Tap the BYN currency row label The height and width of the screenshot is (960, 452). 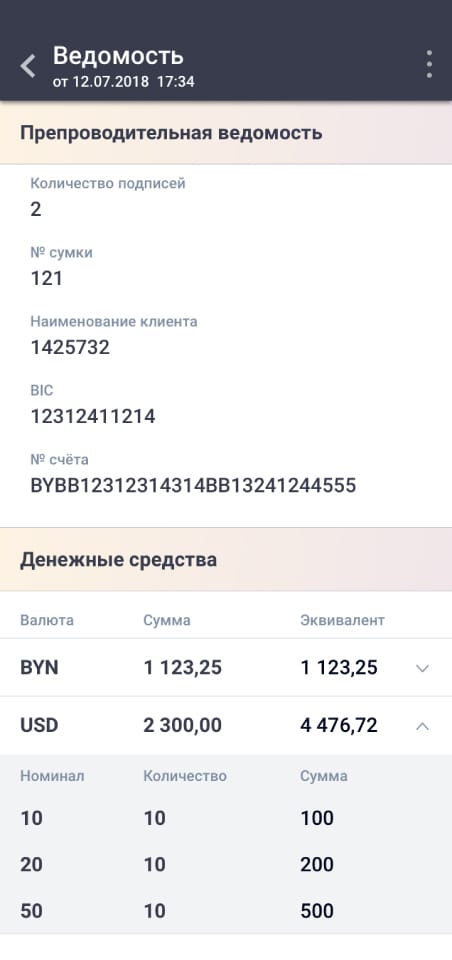pyautogui.click(x=39, y=667)
